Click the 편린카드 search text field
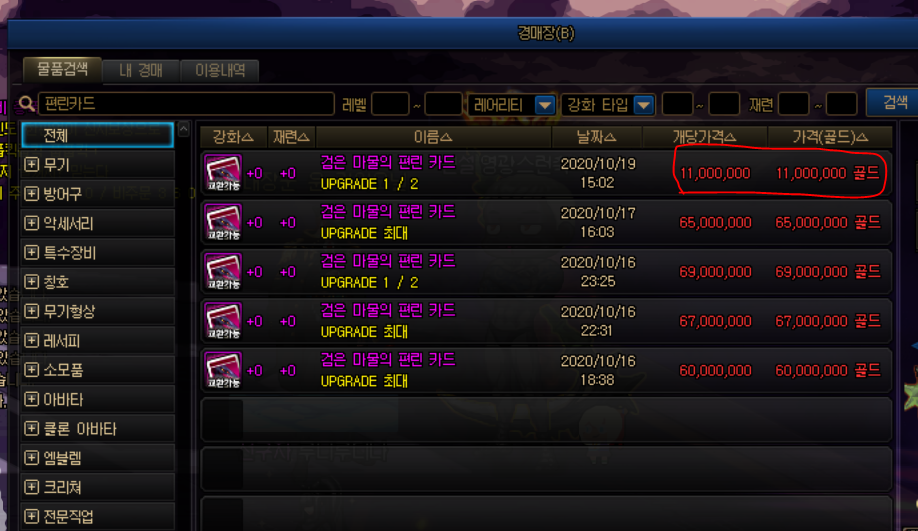Viewport: 918px width, 531px height. 186,104
